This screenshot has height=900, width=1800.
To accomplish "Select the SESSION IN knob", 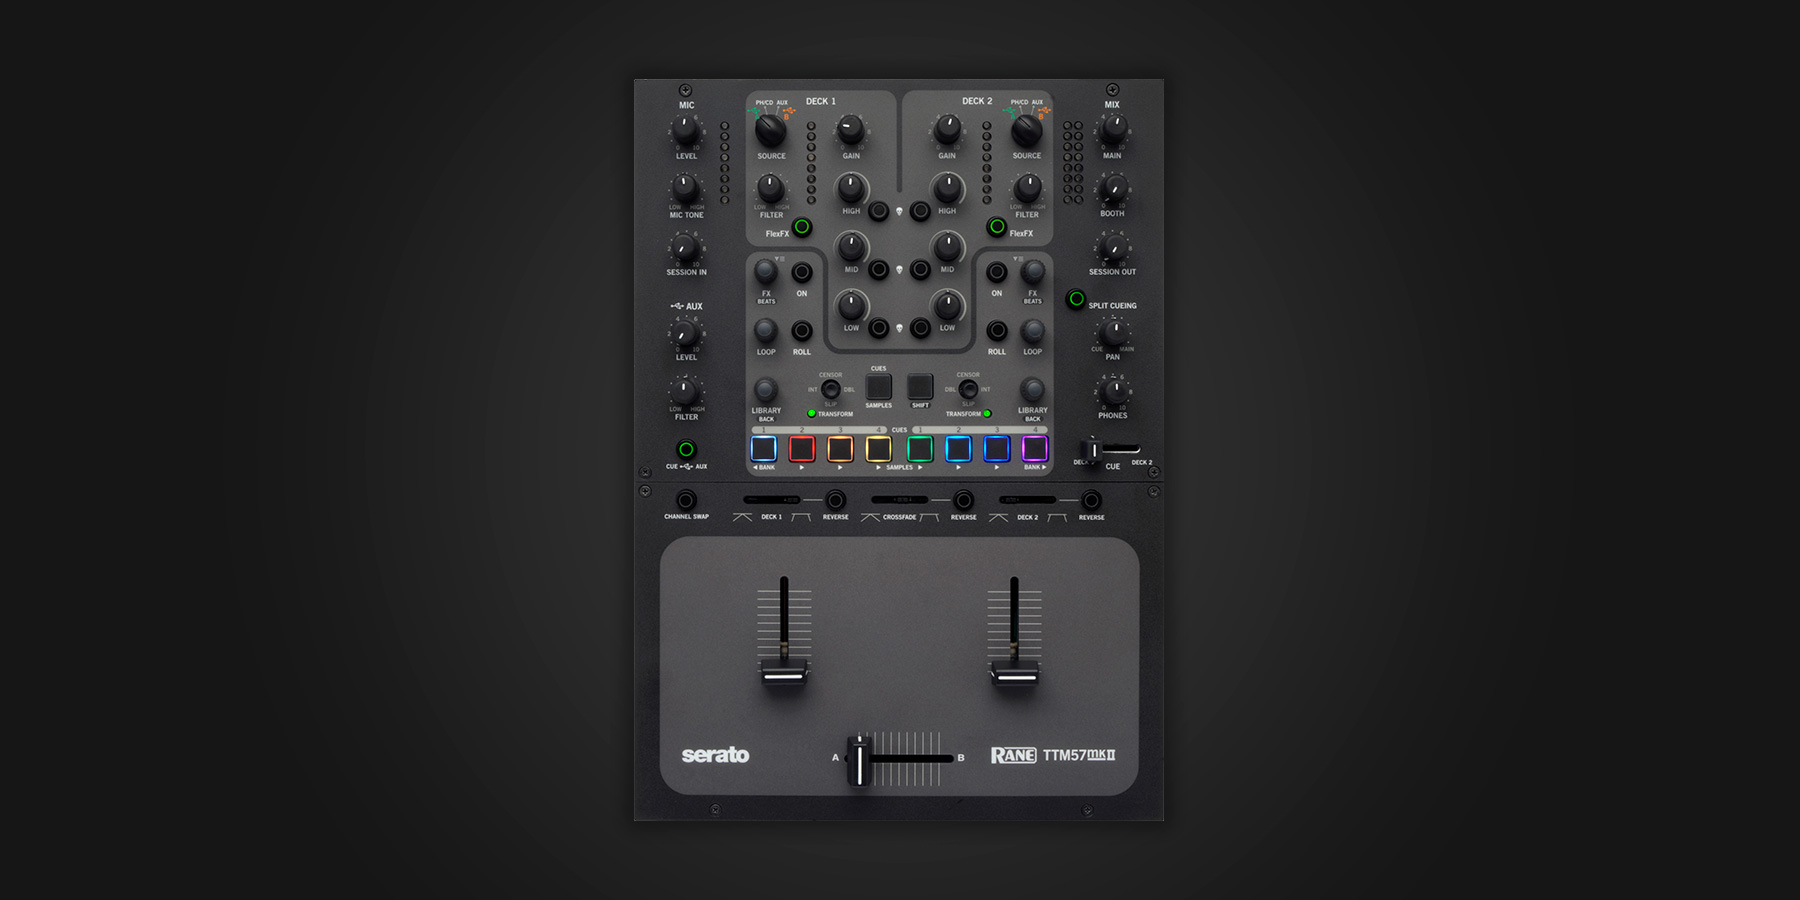I will tap(686, 247).
